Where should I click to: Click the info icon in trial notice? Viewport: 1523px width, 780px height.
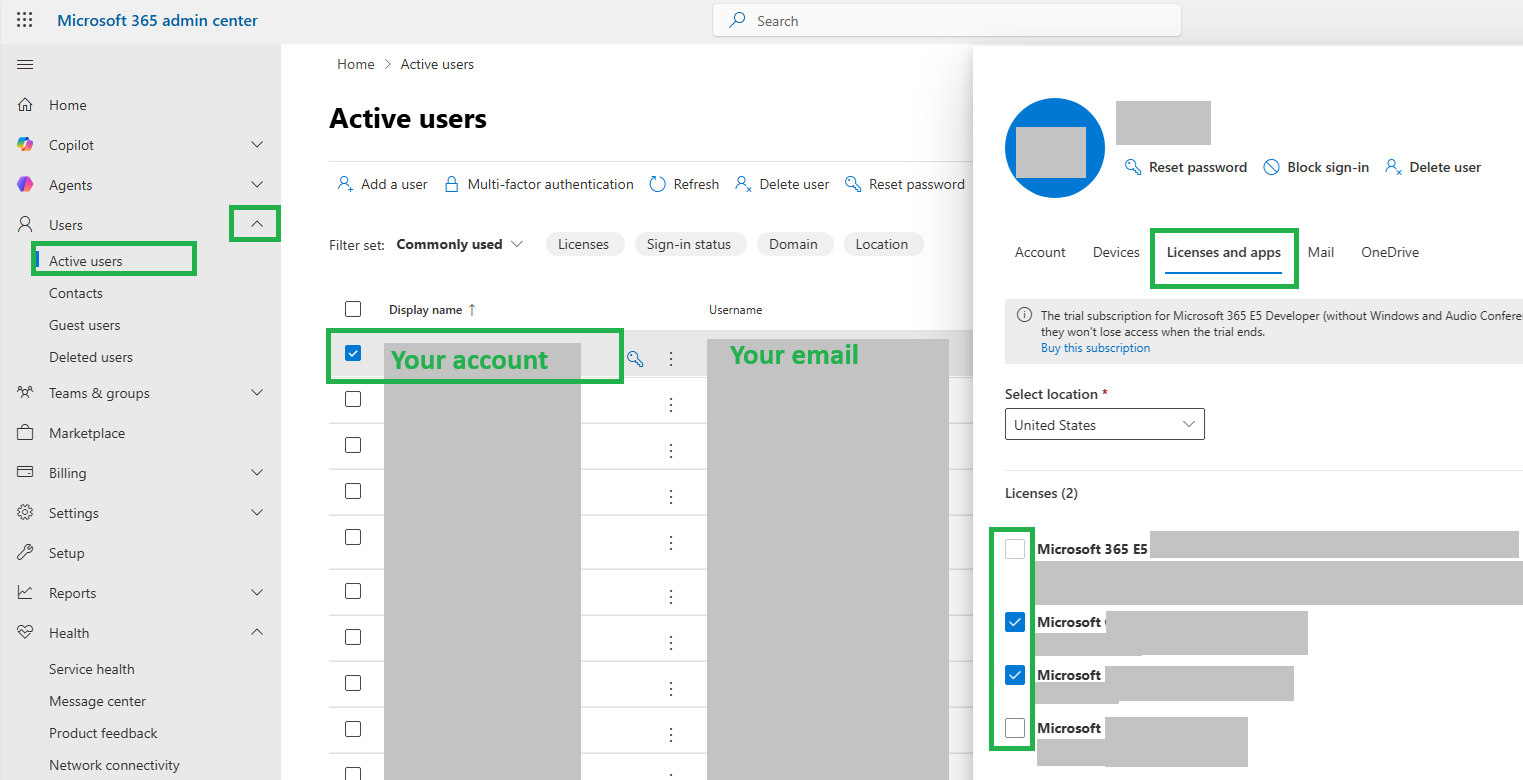(1024, 315)
